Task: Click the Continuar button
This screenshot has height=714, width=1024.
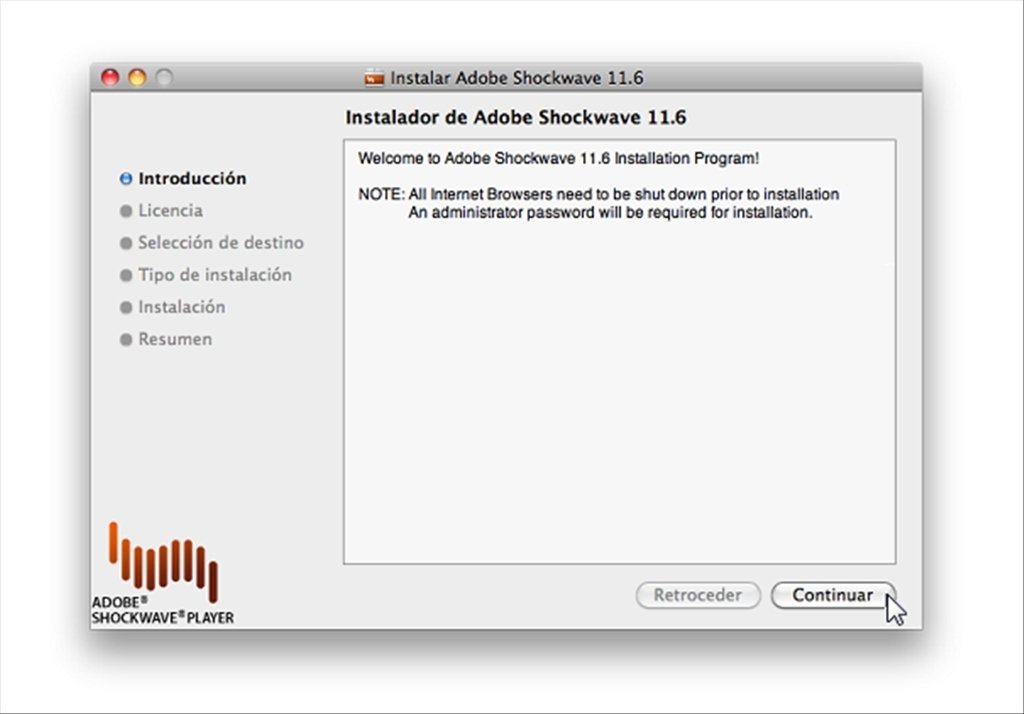Action: [833, 595]
